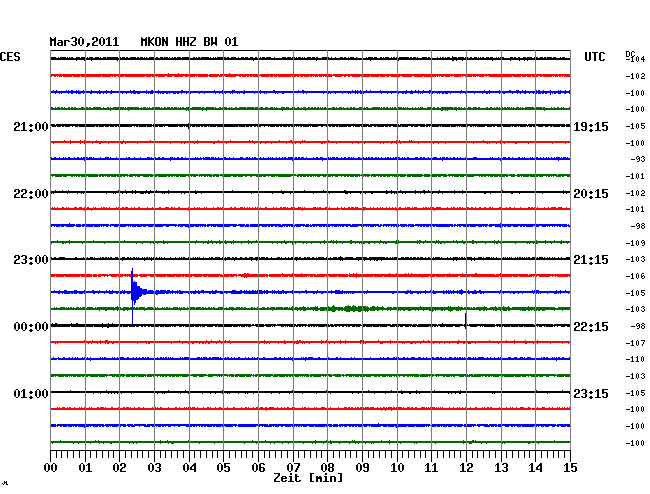The image size is (650, 494).
Task: Click the black trace at the 23:00 row
Action: [310, 259]
